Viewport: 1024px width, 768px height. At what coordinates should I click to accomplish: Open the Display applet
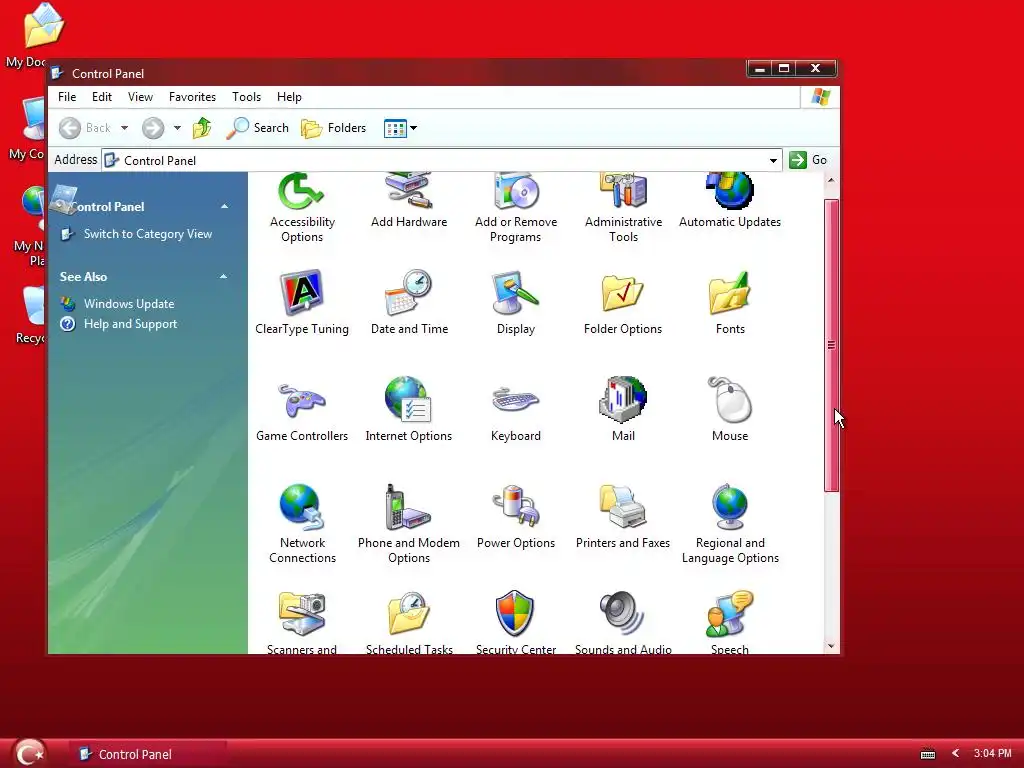coord(515,302)
